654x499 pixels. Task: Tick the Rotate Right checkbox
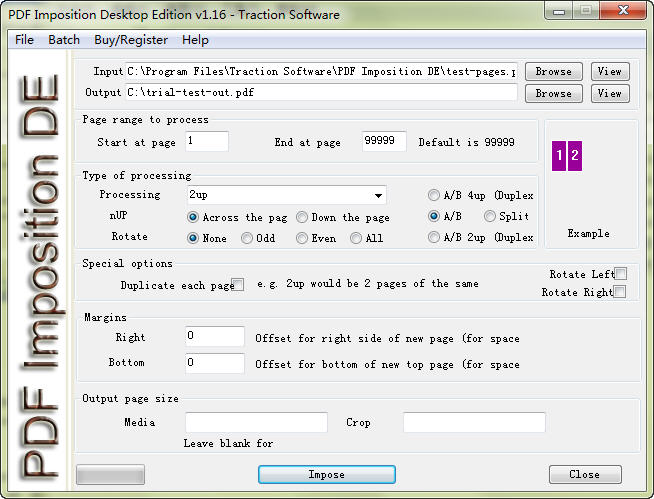coord(620,292)
